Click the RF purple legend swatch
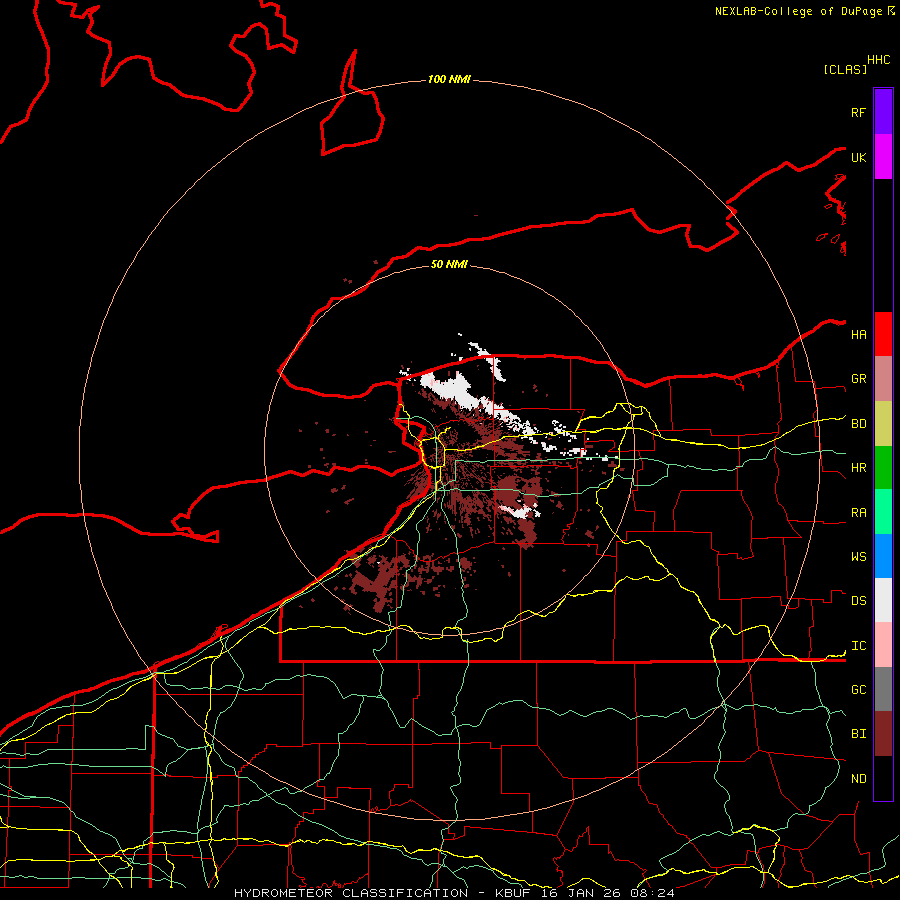 click(x=883, y=112)
